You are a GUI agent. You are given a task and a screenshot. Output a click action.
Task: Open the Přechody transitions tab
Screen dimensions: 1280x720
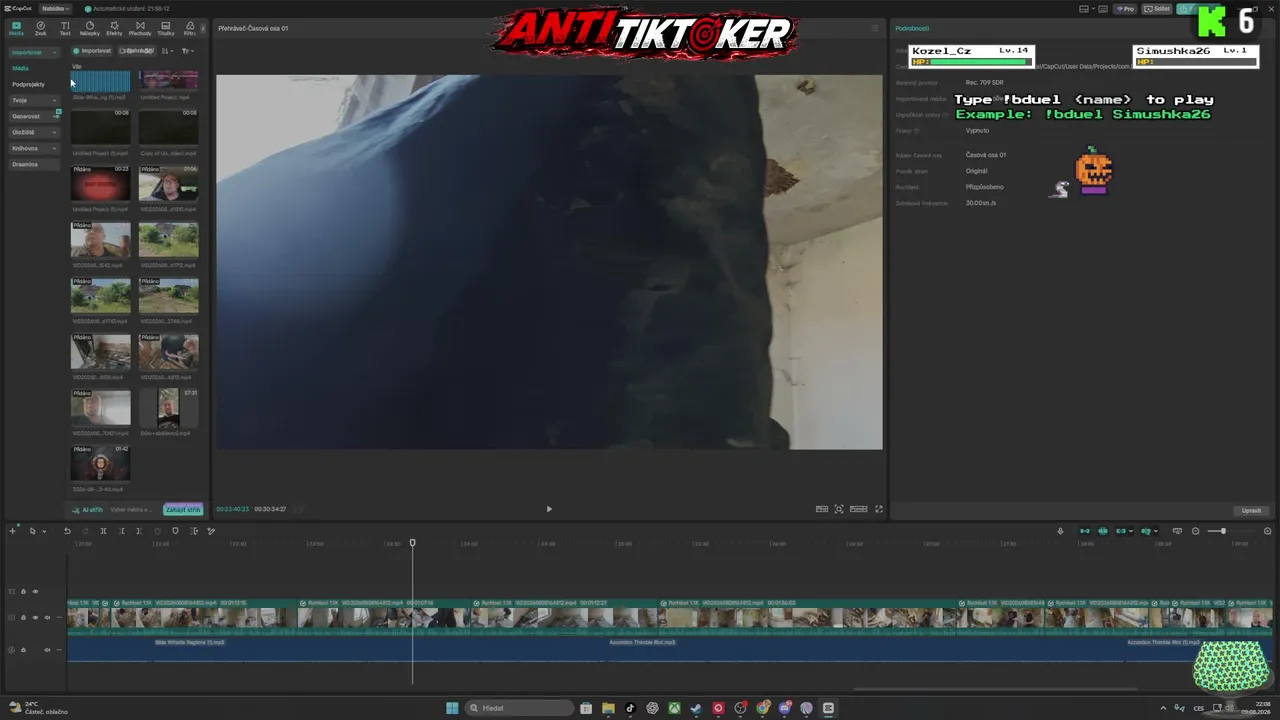click(140, 28)
